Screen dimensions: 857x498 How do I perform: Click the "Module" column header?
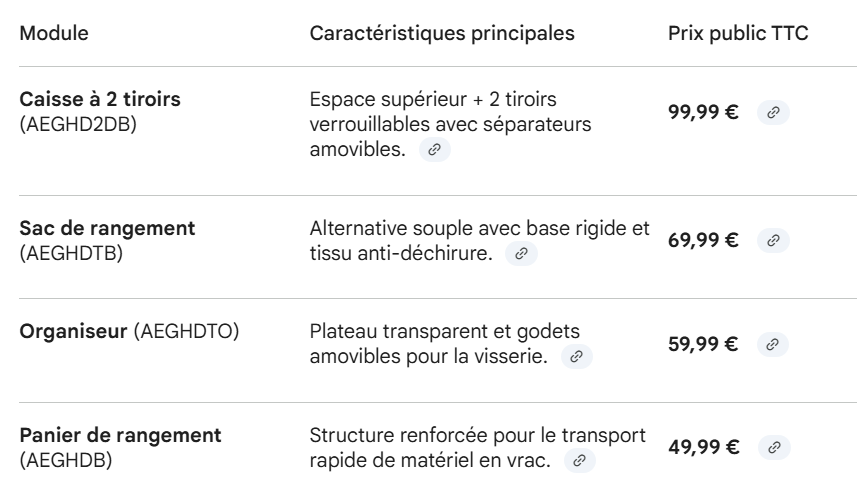tap(54, 33)
